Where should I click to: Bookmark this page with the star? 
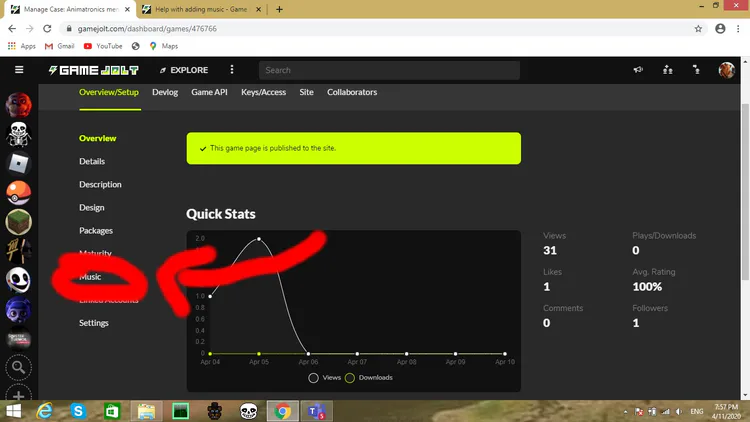(x=698, y=29)
